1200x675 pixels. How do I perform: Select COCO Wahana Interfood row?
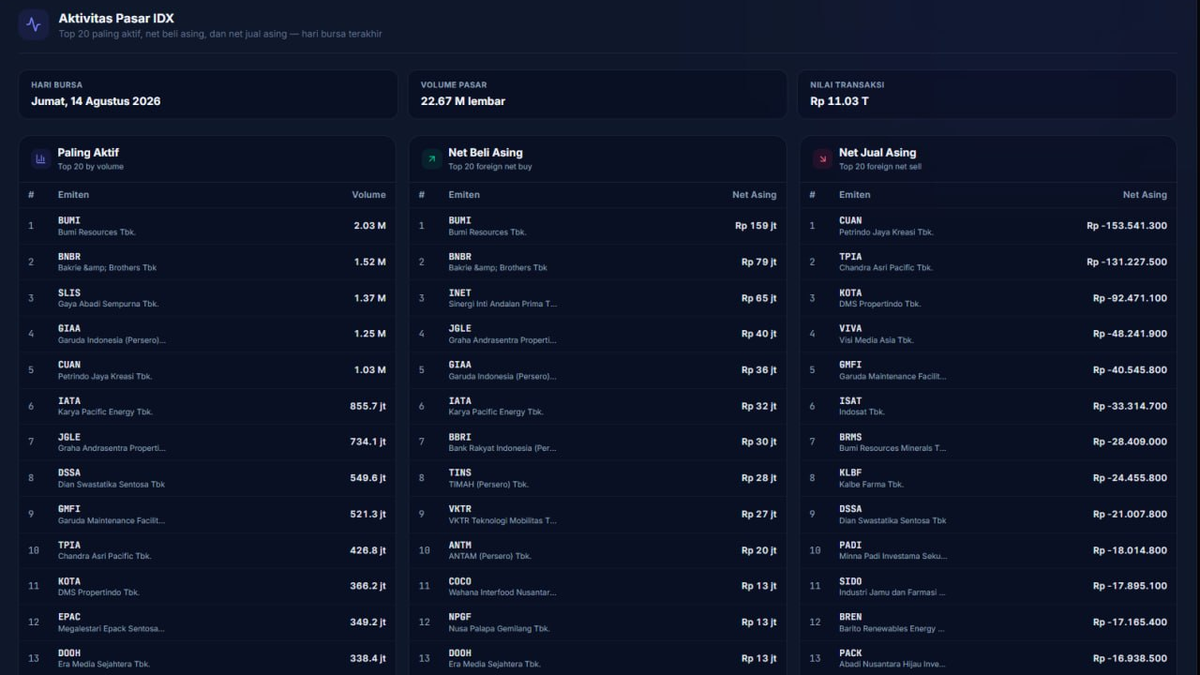tap(598, 586)
